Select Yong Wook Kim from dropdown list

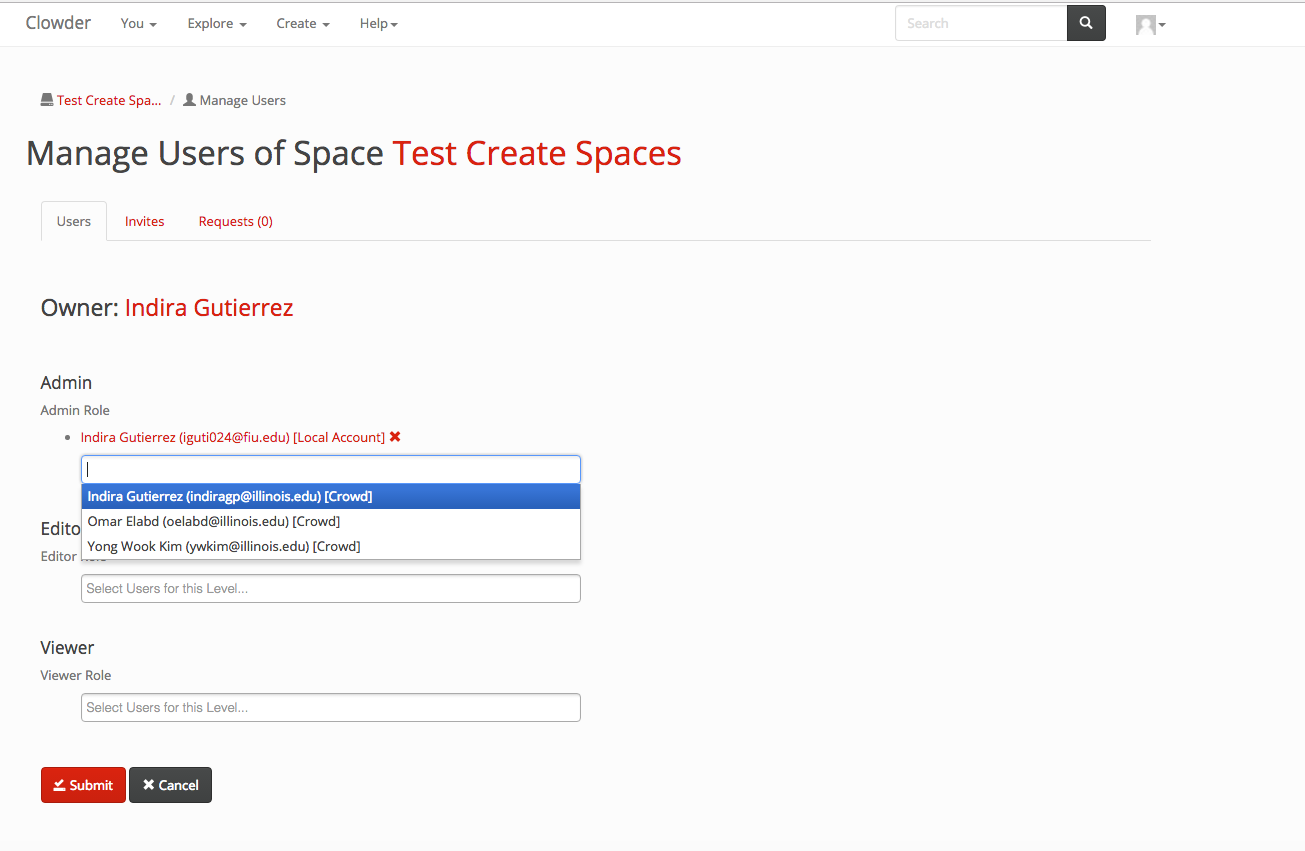pyautogui.click(x=224, y=546)
